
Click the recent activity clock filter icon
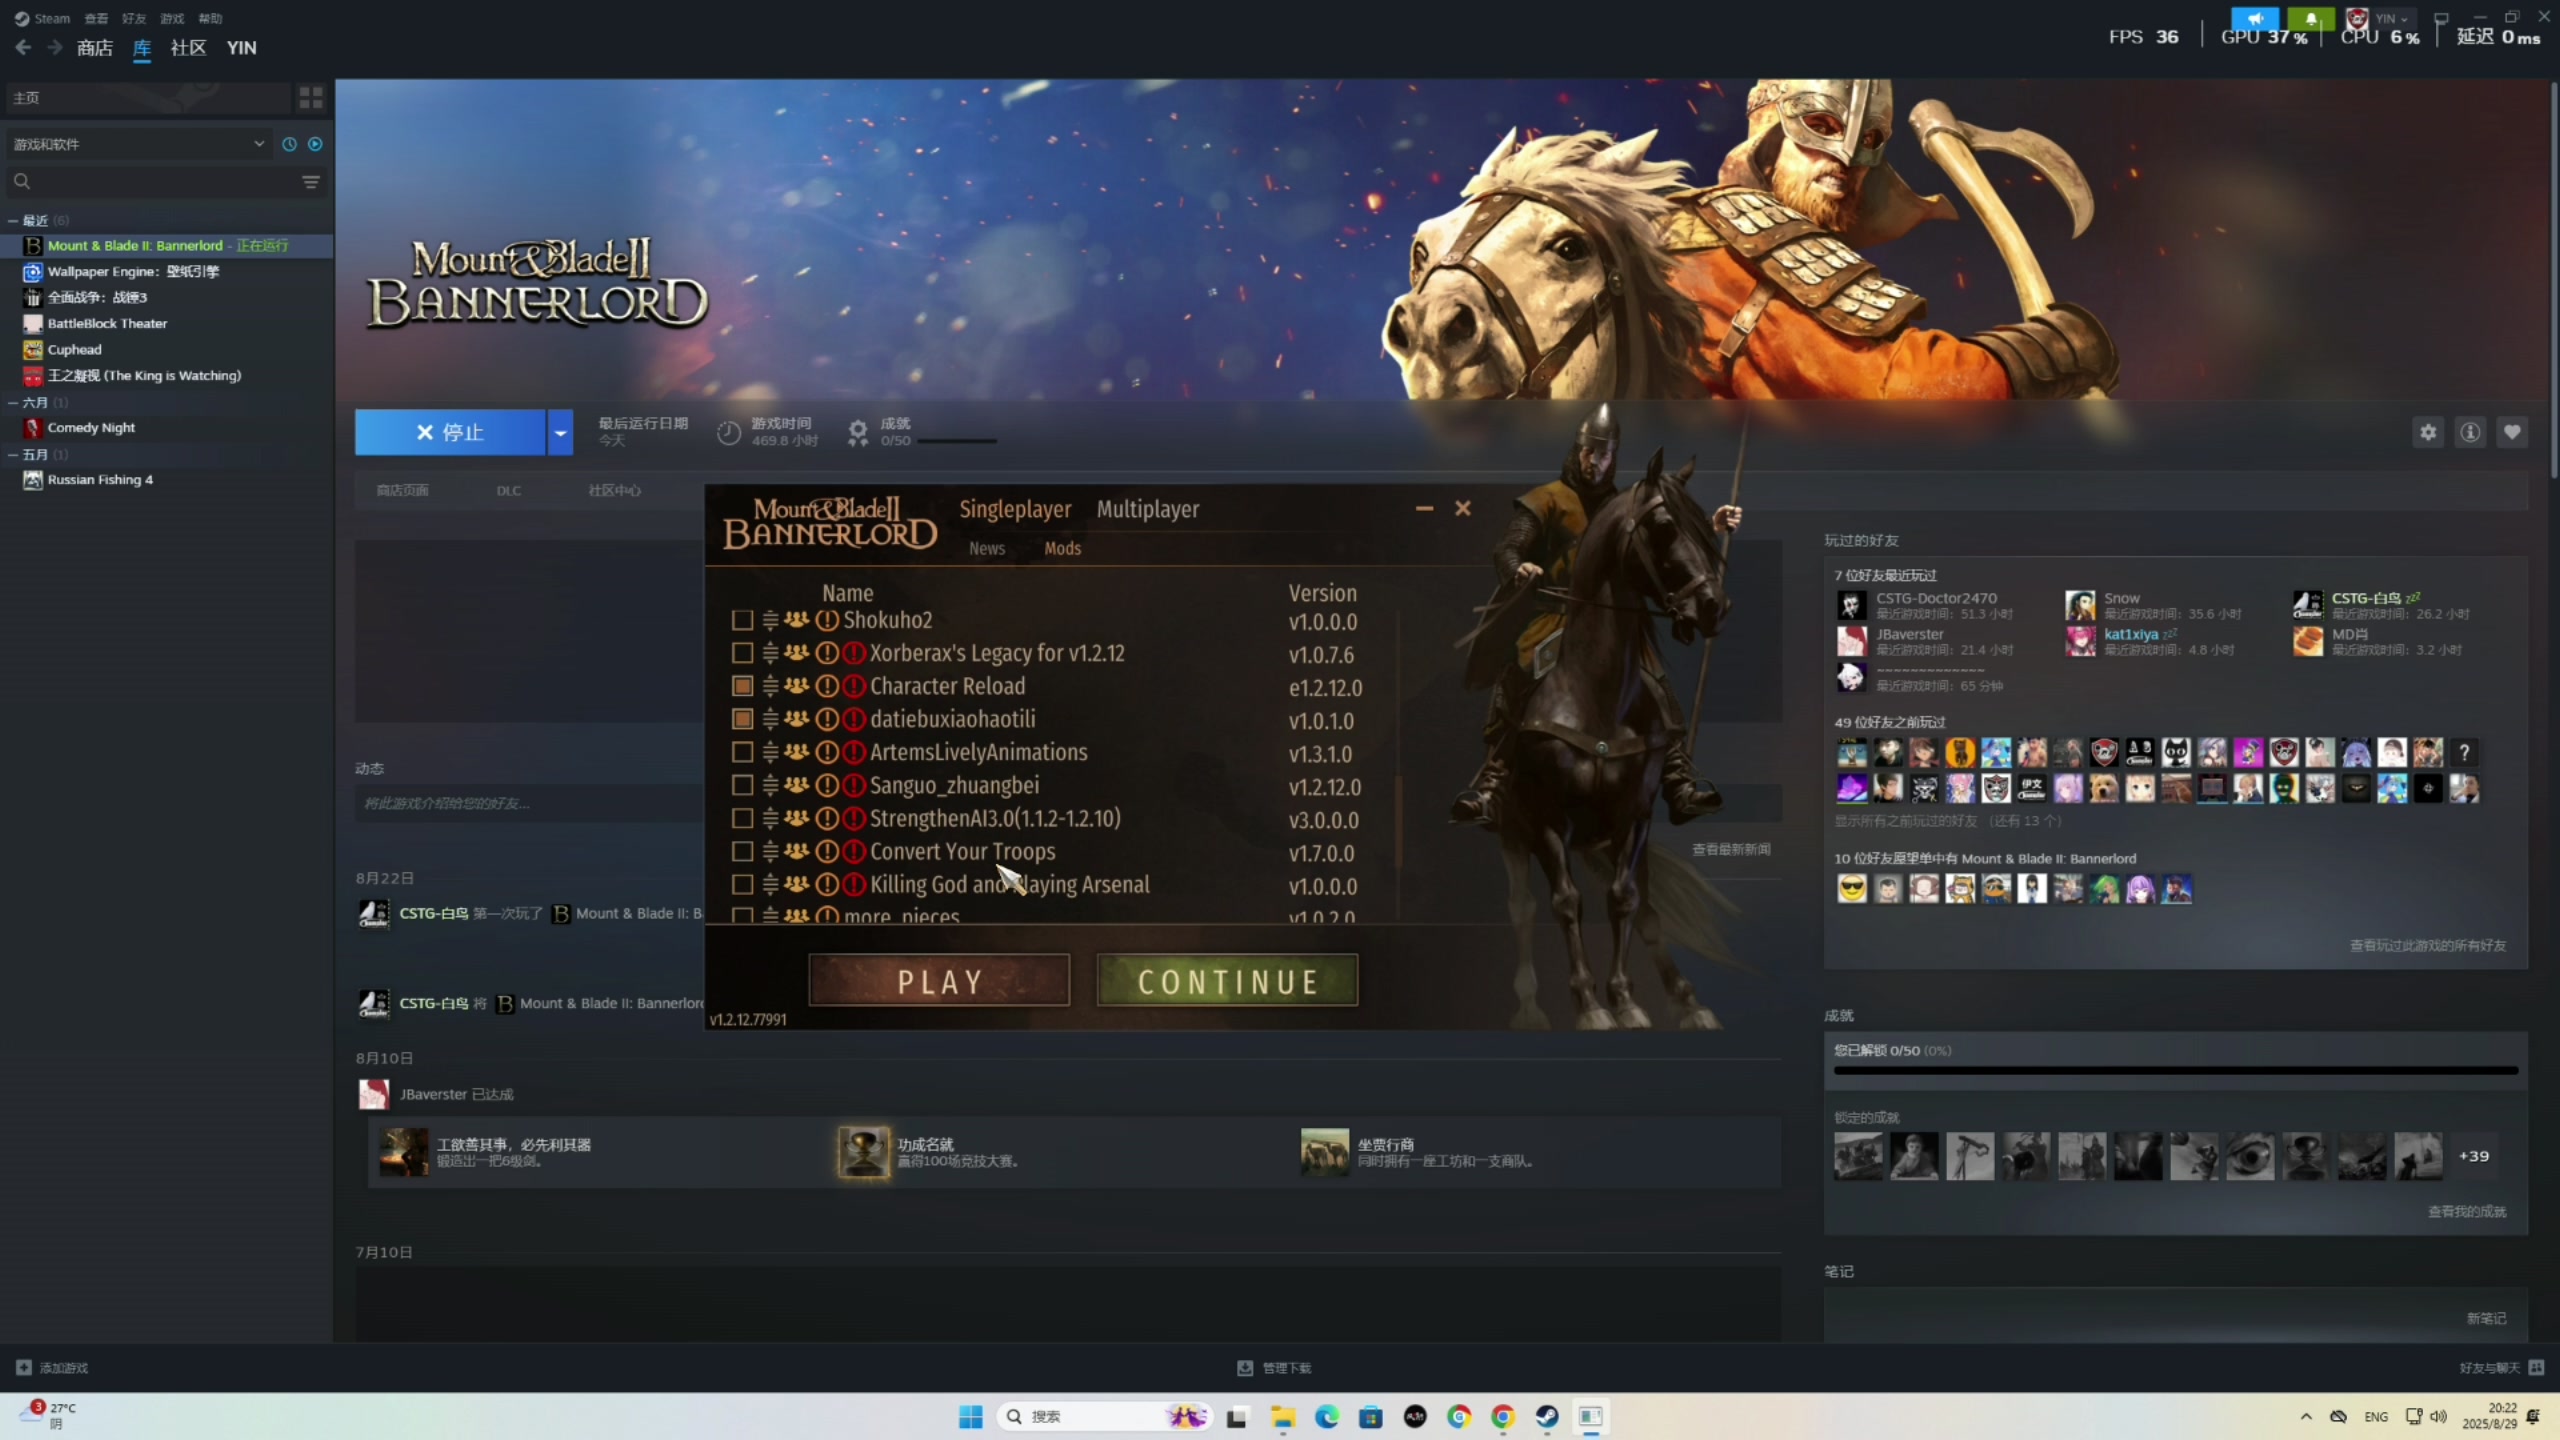pyautogui.click(x=289, y=144)
